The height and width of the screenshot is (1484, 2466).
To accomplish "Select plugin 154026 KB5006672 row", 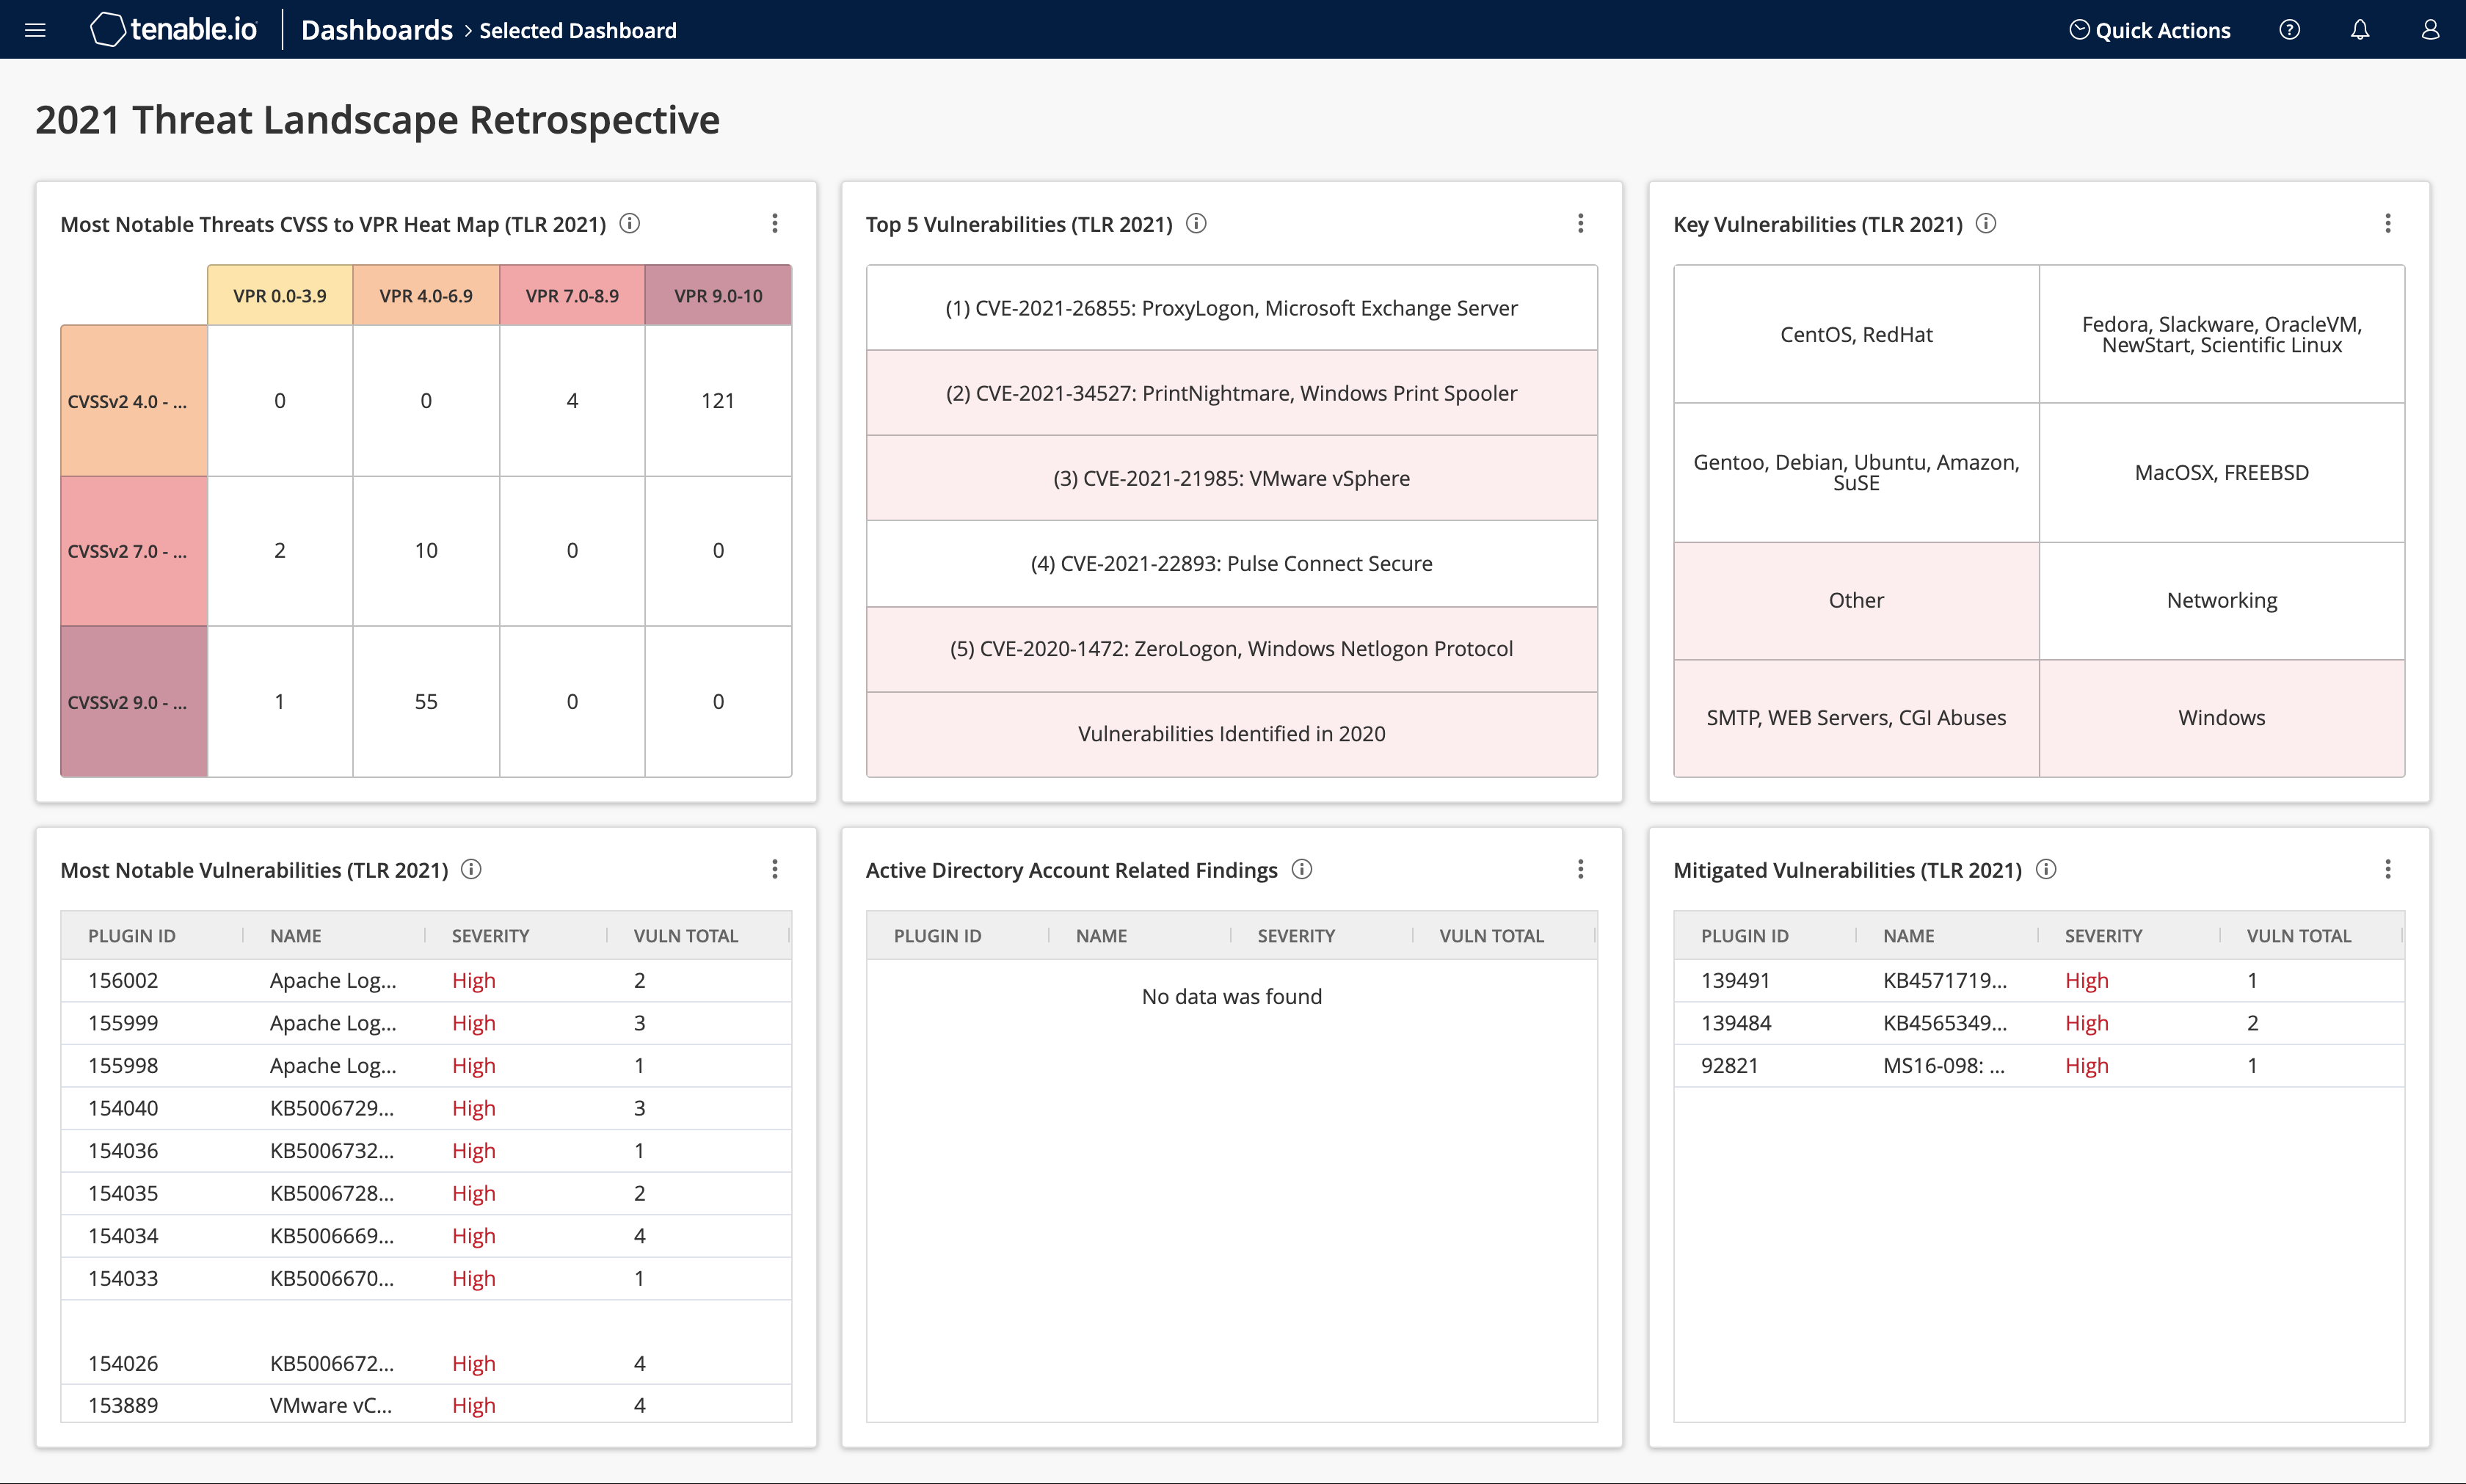I will (x=426, y=1364).
